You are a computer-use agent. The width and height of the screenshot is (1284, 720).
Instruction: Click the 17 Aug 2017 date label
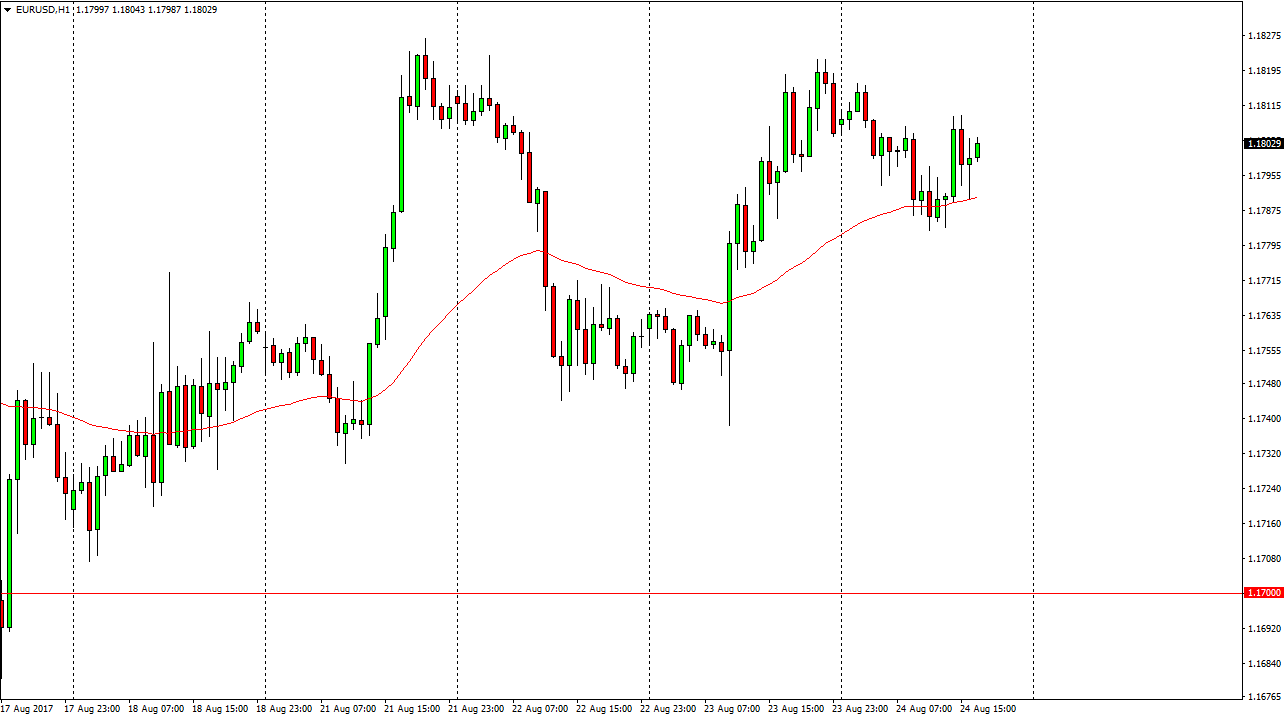pyautogui.click(x=27, y=709)
